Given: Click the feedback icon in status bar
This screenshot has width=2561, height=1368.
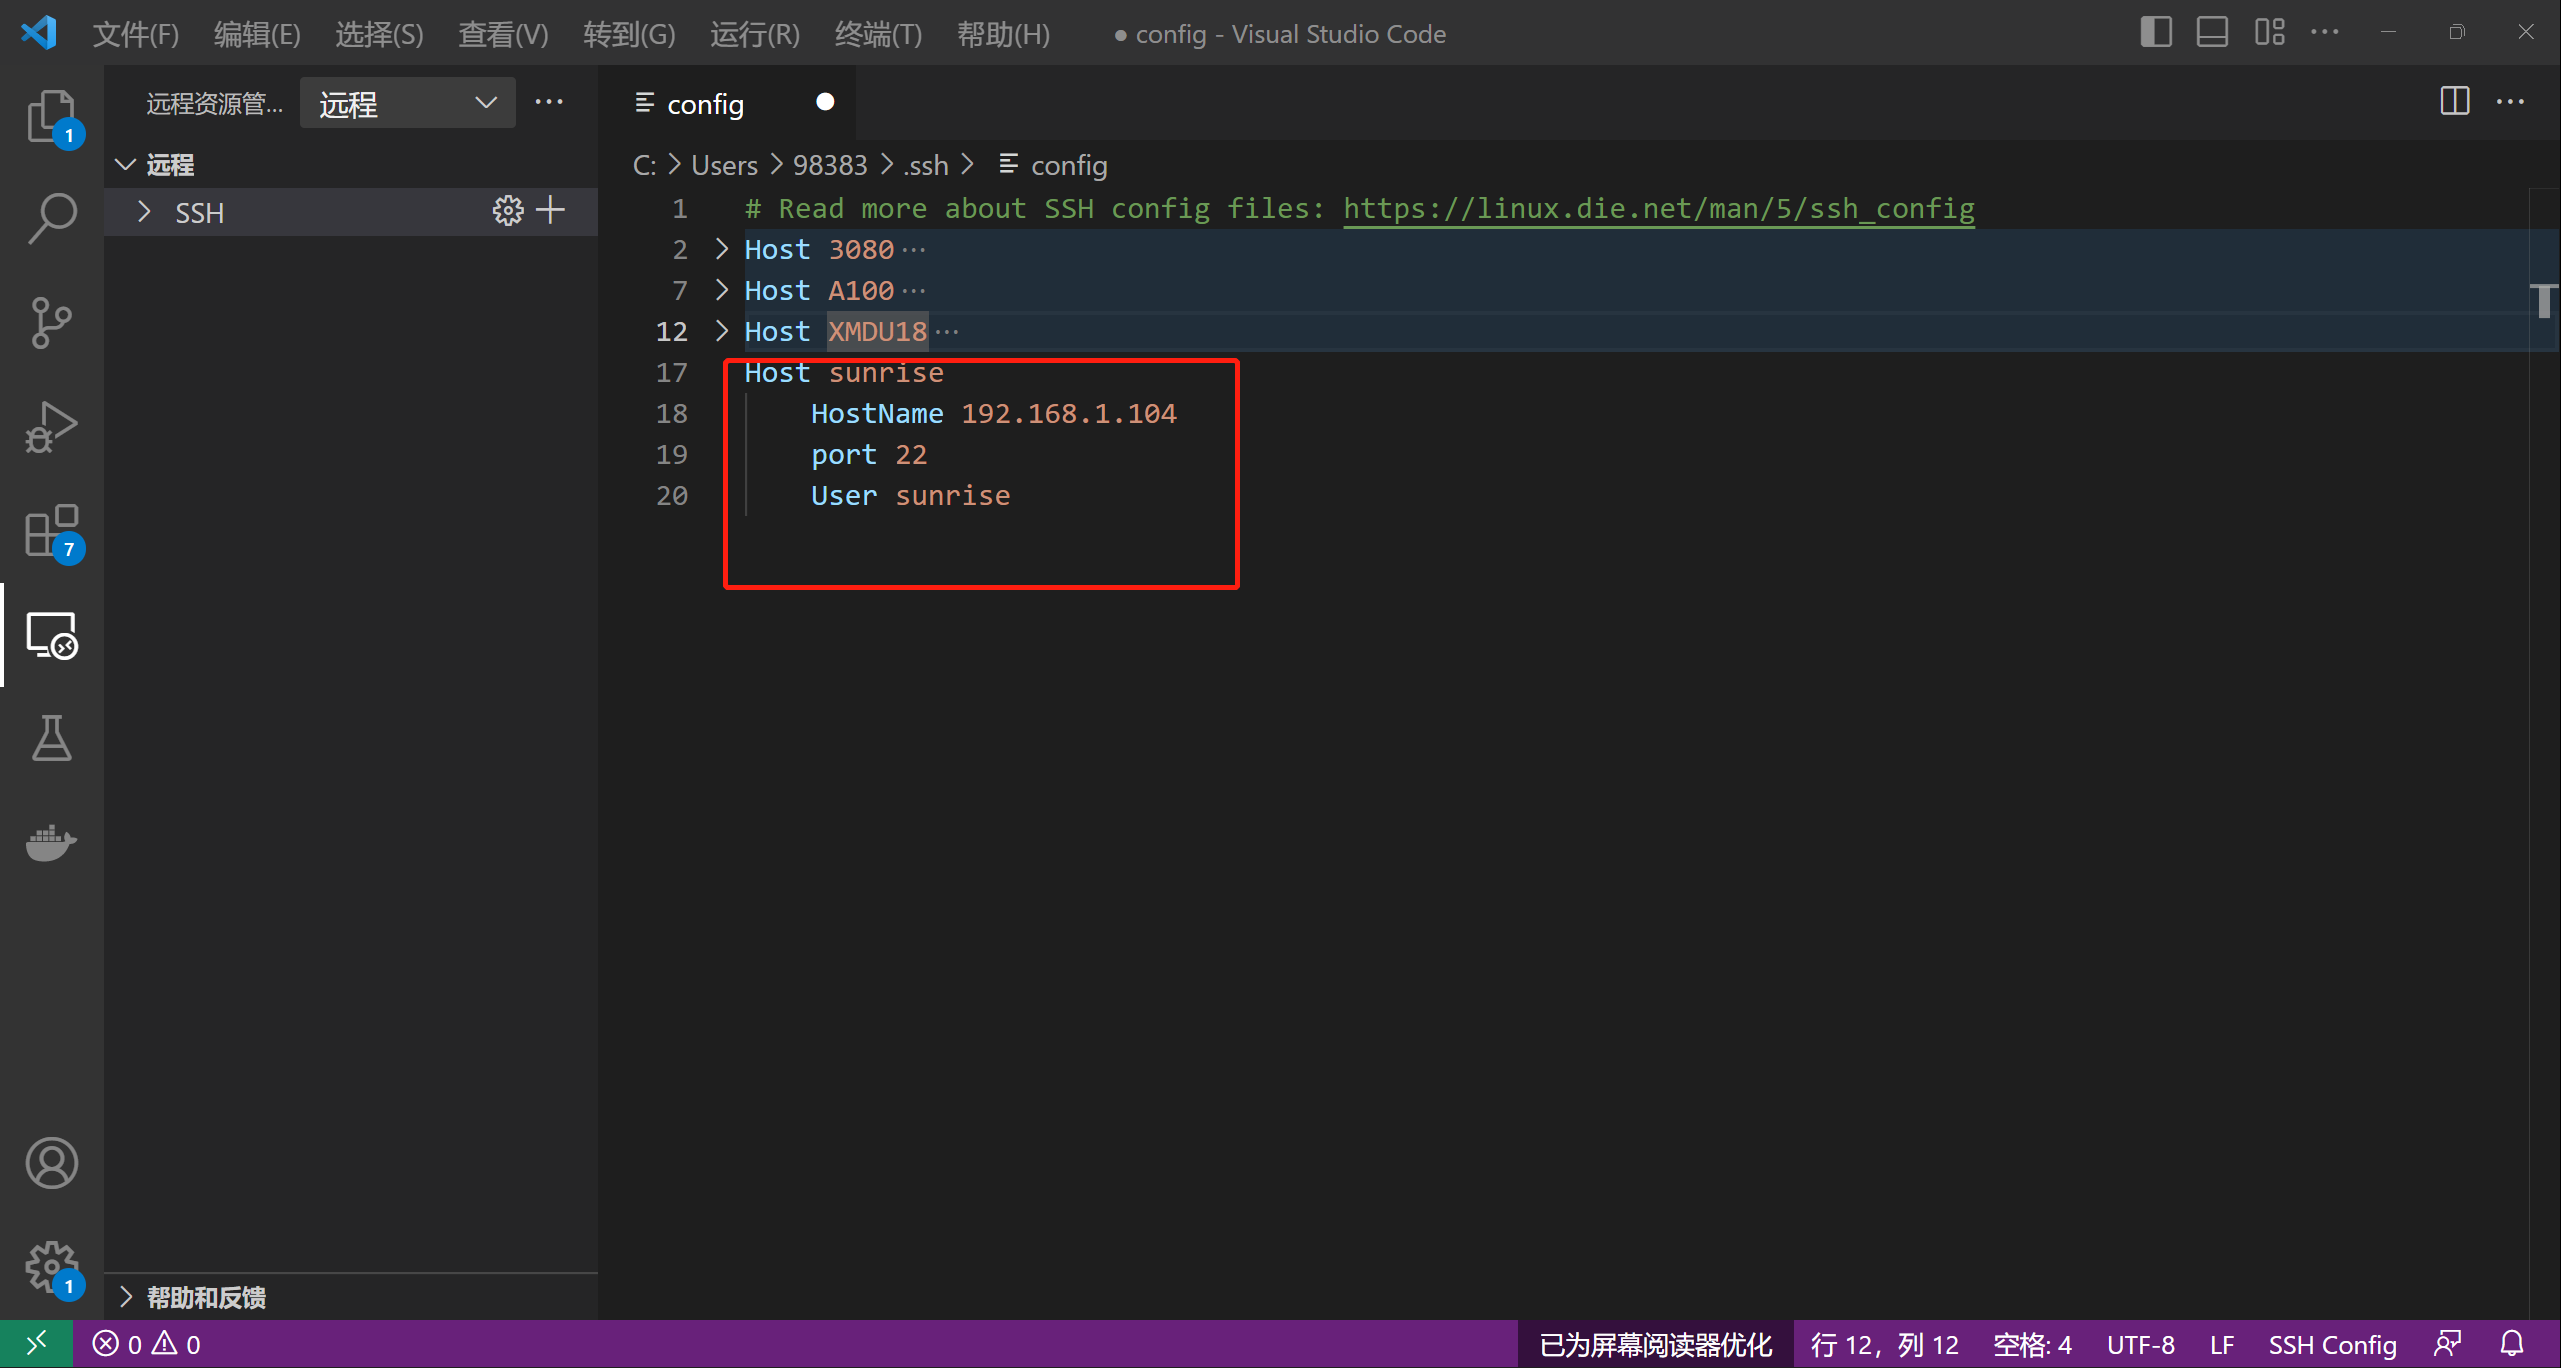Looking at the screenshot, I should point(2448,1344).
